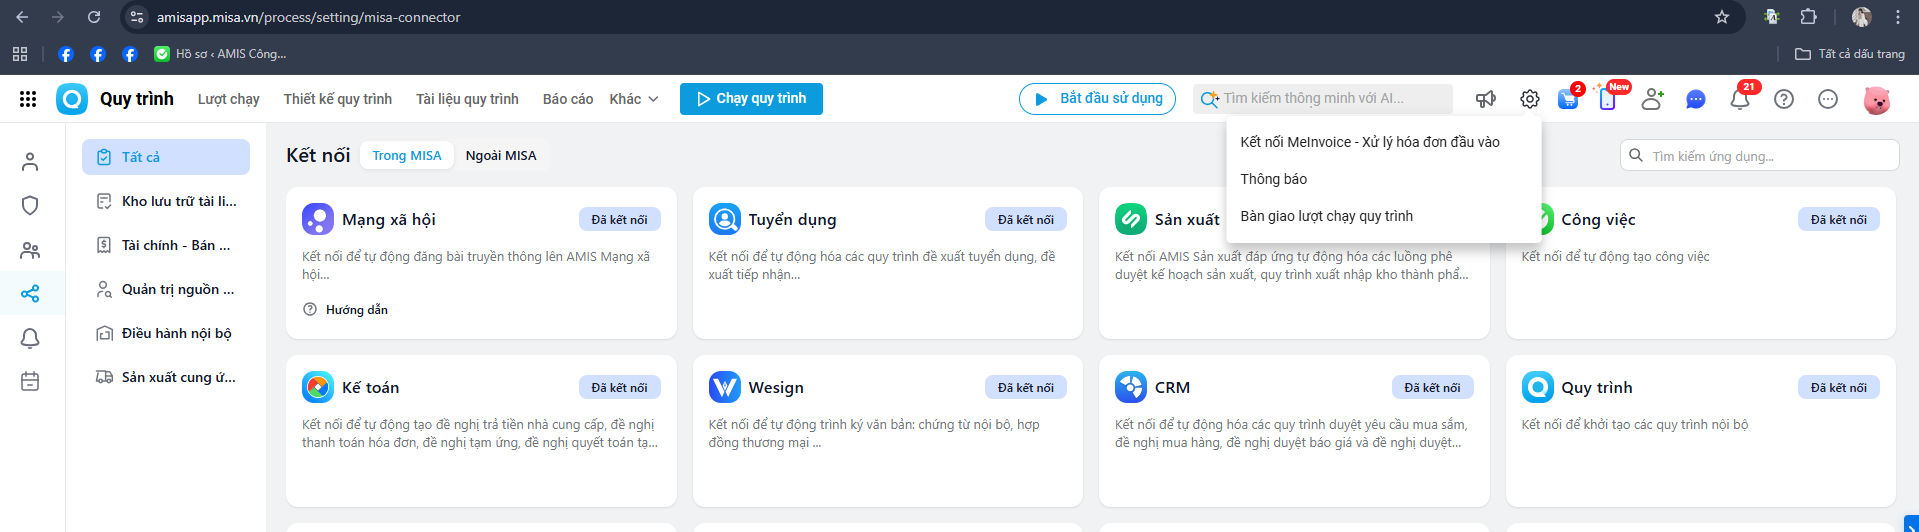Open browser extensions puzzle icon
Viewport: 1919px width, 532px height.
coord(1809,17)
